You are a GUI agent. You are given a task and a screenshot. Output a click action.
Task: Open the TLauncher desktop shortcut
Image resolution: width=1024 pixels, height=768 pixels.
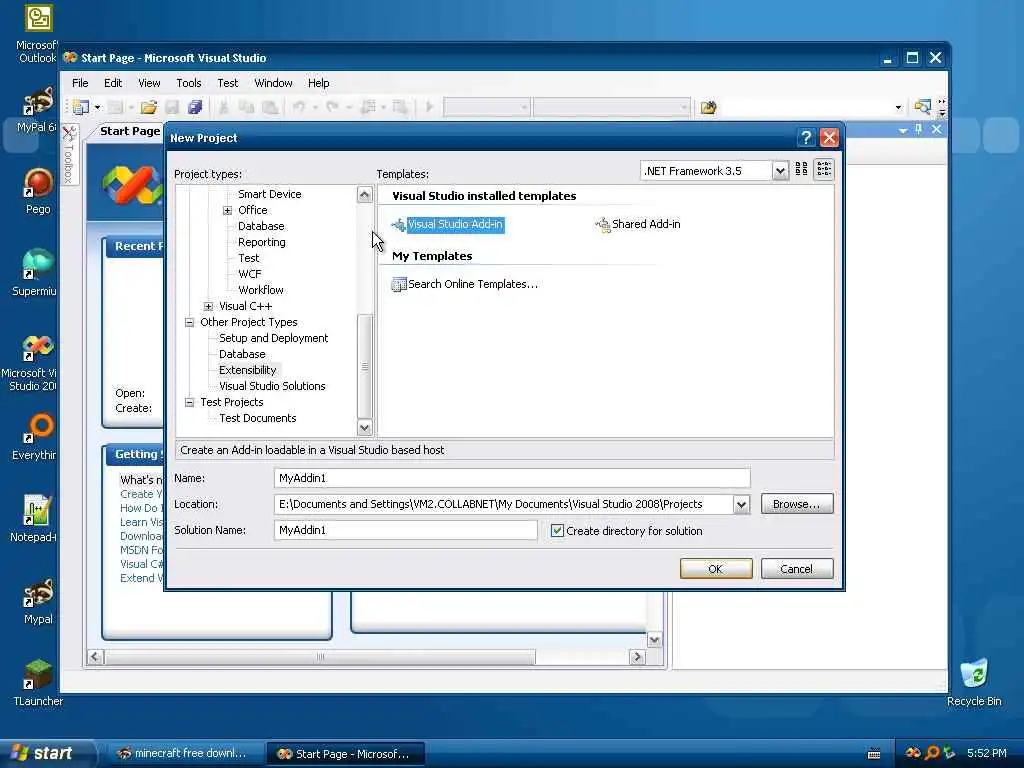[38, 683]
